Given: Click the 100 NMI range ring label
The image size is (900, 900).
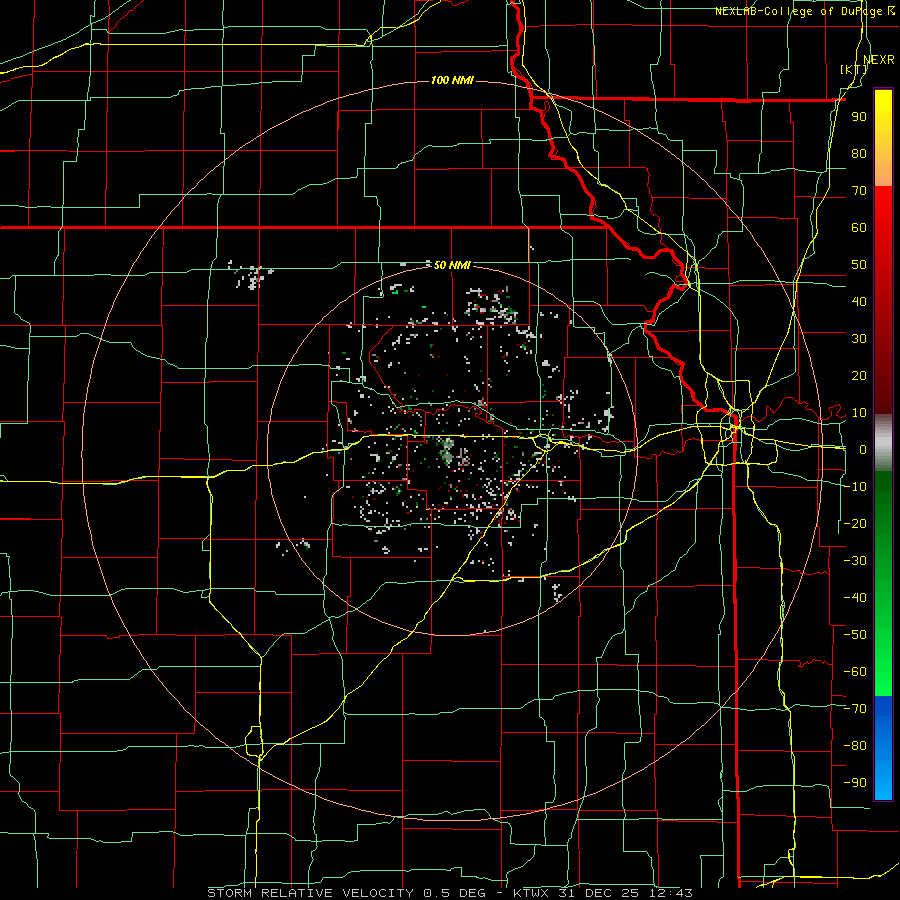Looking at the screenshot, I should [x=452, y=80].
